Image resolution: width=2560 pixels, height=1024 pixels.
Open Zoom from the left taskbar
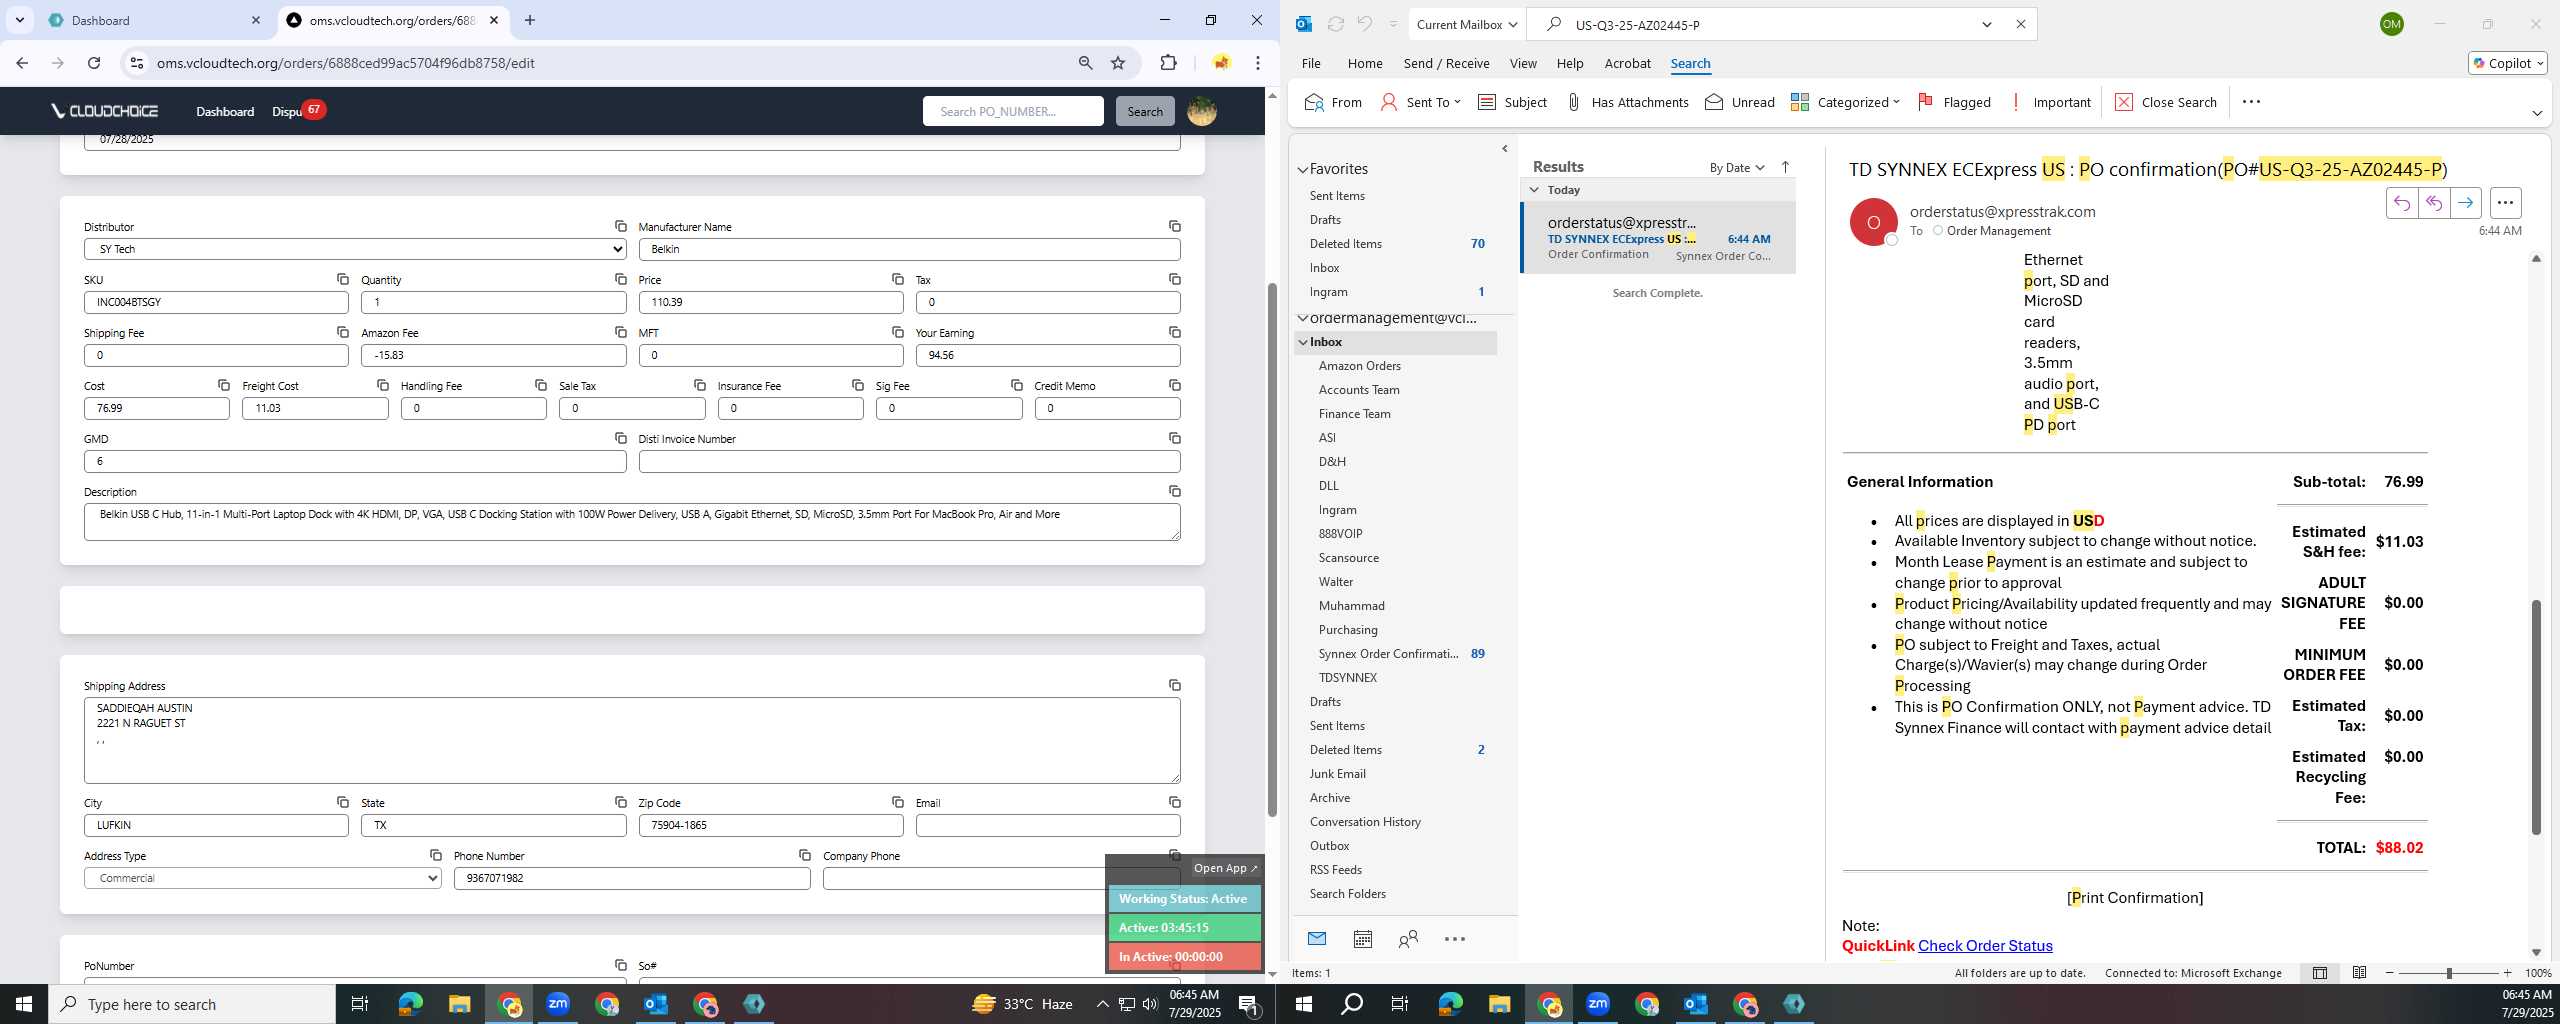coord(558,1004)
